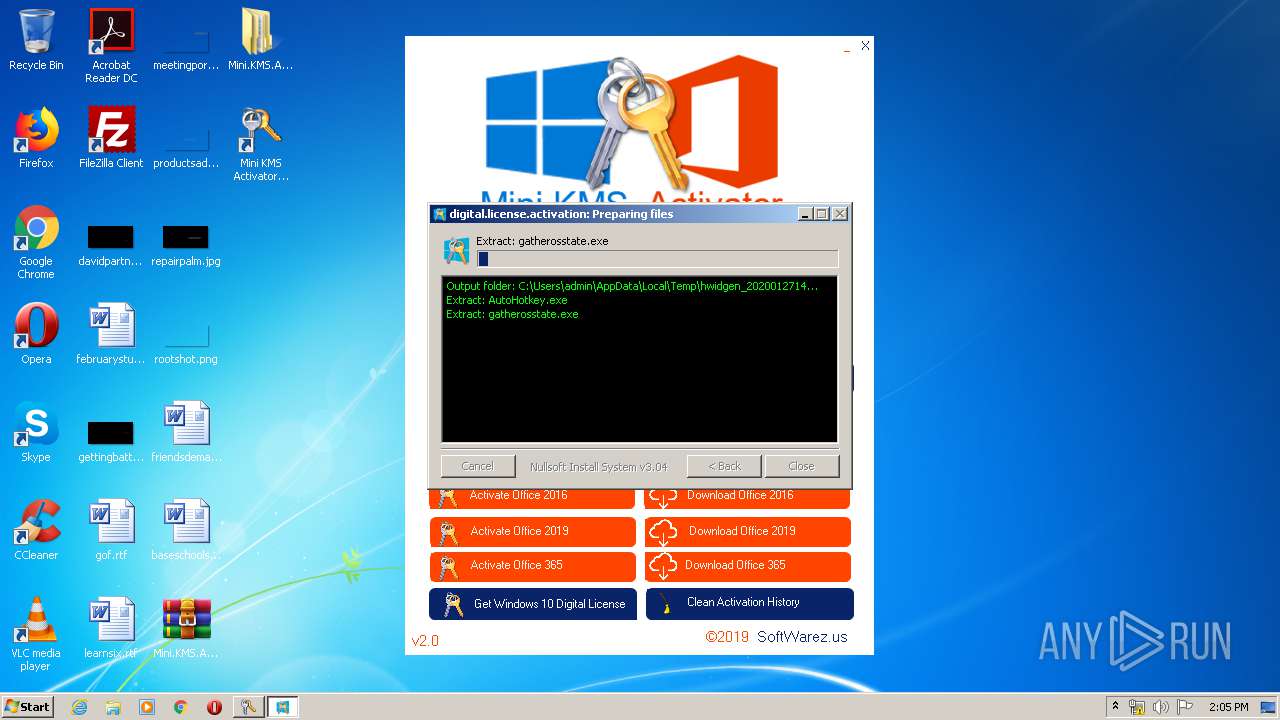Show hidden system tray icons
The width and height of the screenshot is (1280, 720).
pyautogui.click(x=1115, y=707)
